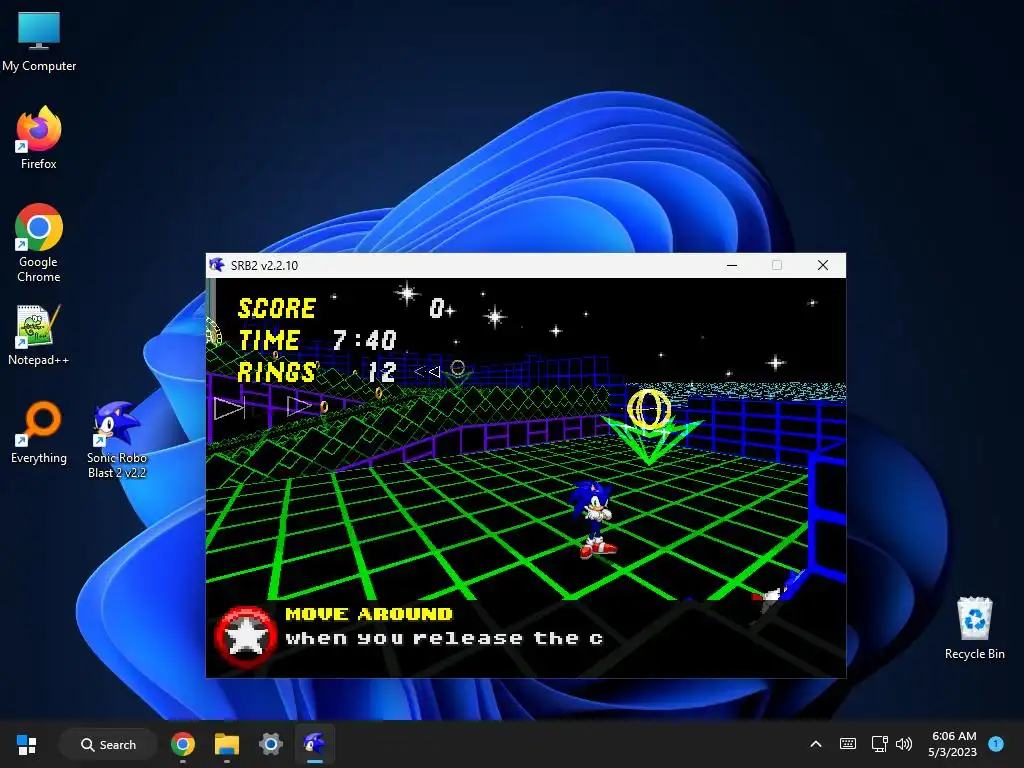Open the notification badge in tray
The image size is (1024, 768).
[996, 743]
